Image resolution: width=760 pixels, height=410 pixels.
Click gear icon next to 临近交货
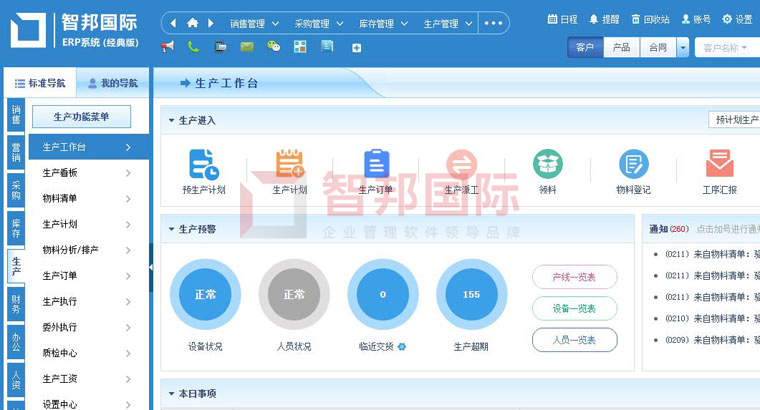coord(402,347)
